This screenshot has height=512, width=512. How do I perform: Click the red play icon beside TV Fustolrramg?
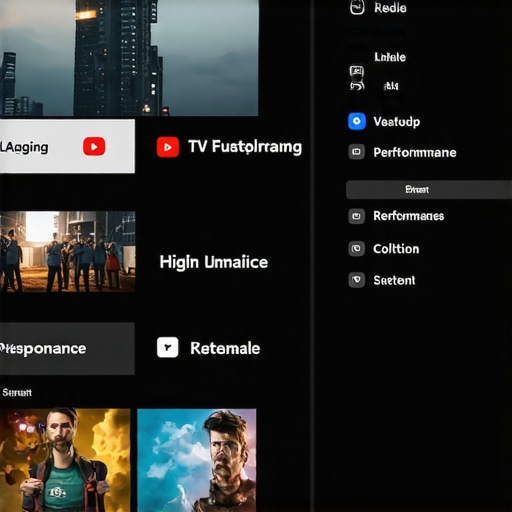[168, 147]
